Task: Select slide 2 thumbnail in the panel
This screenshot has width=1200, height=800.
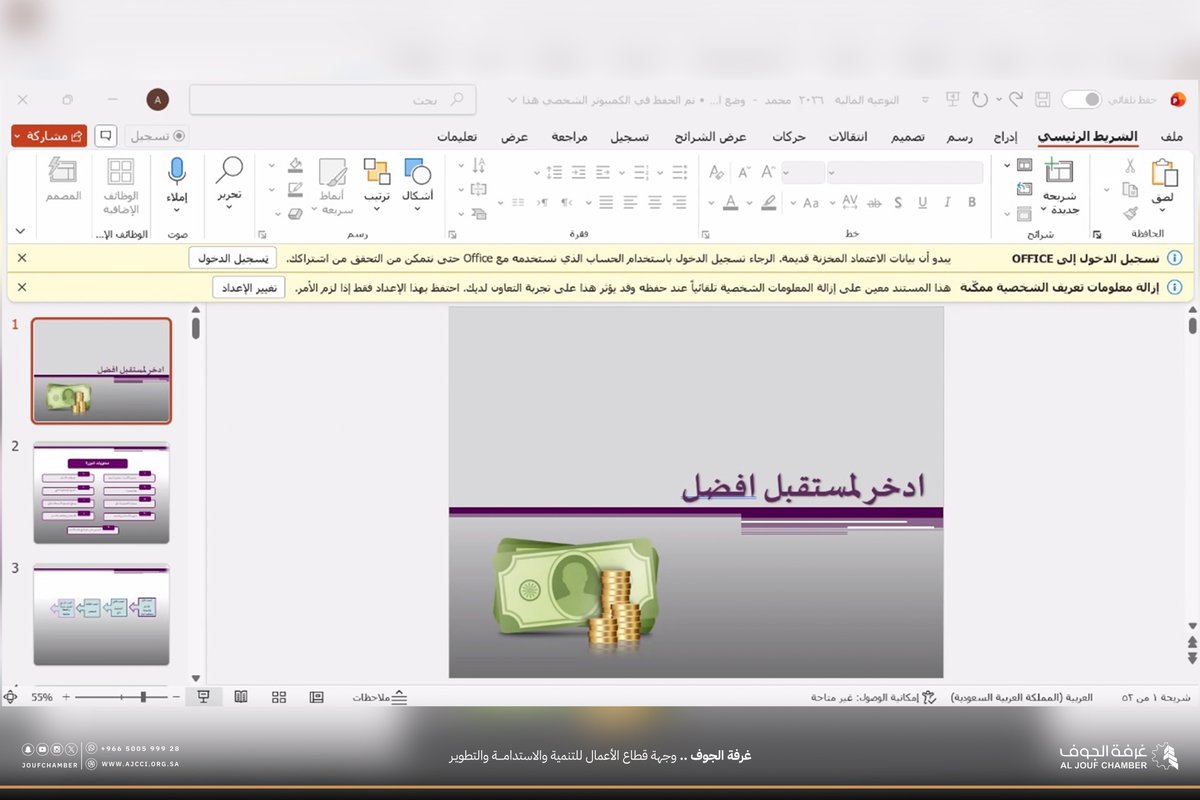Action: (100, 492)
